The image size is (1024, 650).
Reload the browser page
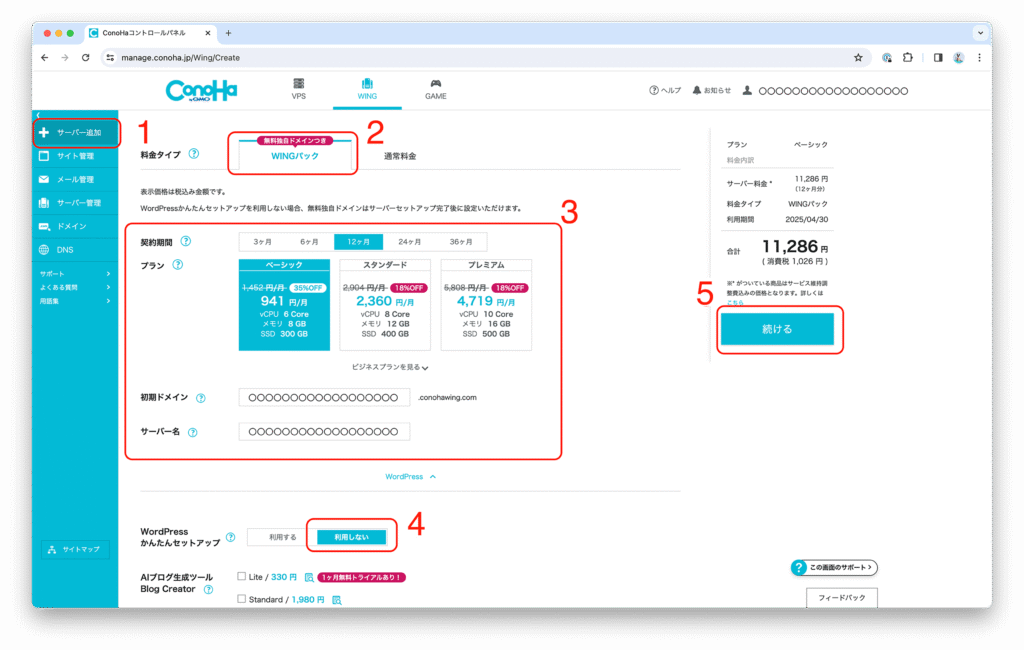(86, 57)
